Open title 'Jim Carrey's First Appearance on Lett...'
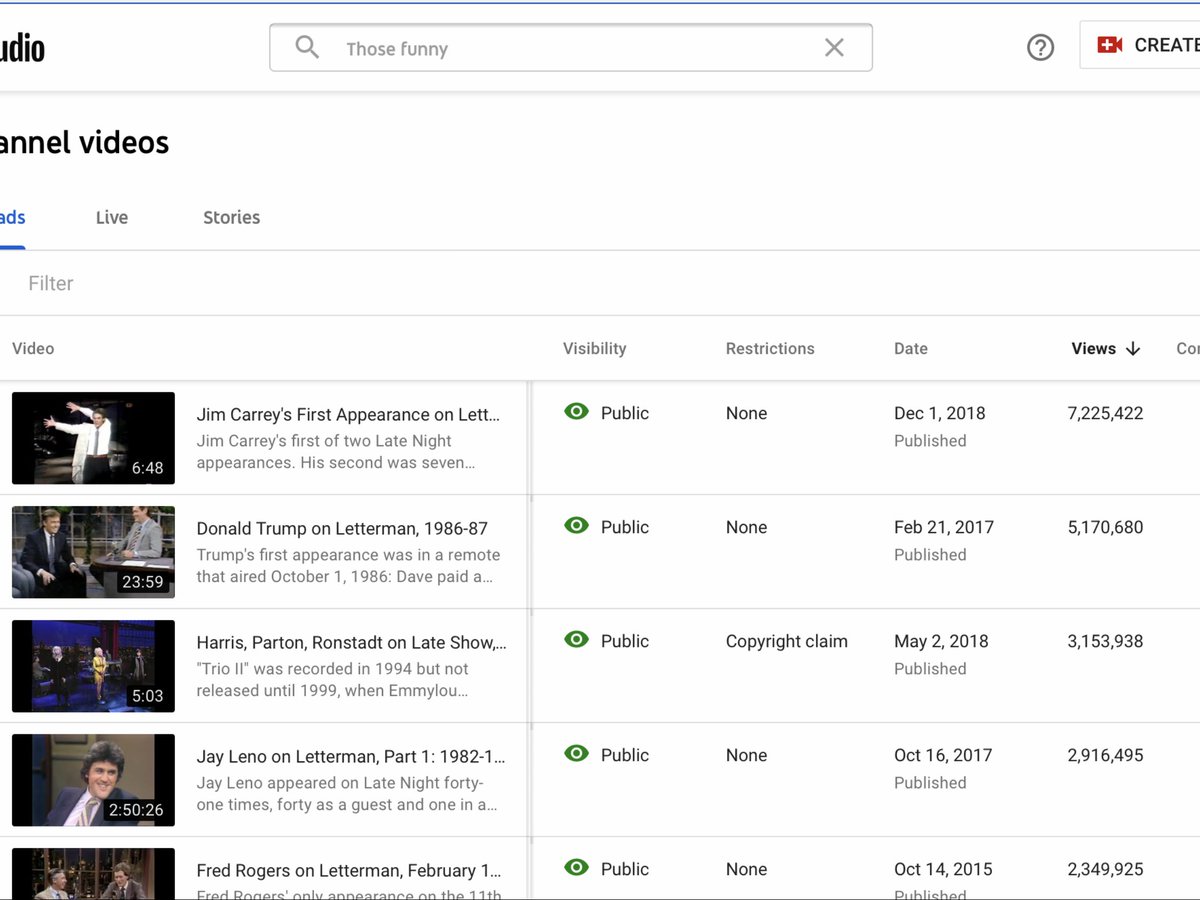1200x900 pixels. click(x=348, y=414)
